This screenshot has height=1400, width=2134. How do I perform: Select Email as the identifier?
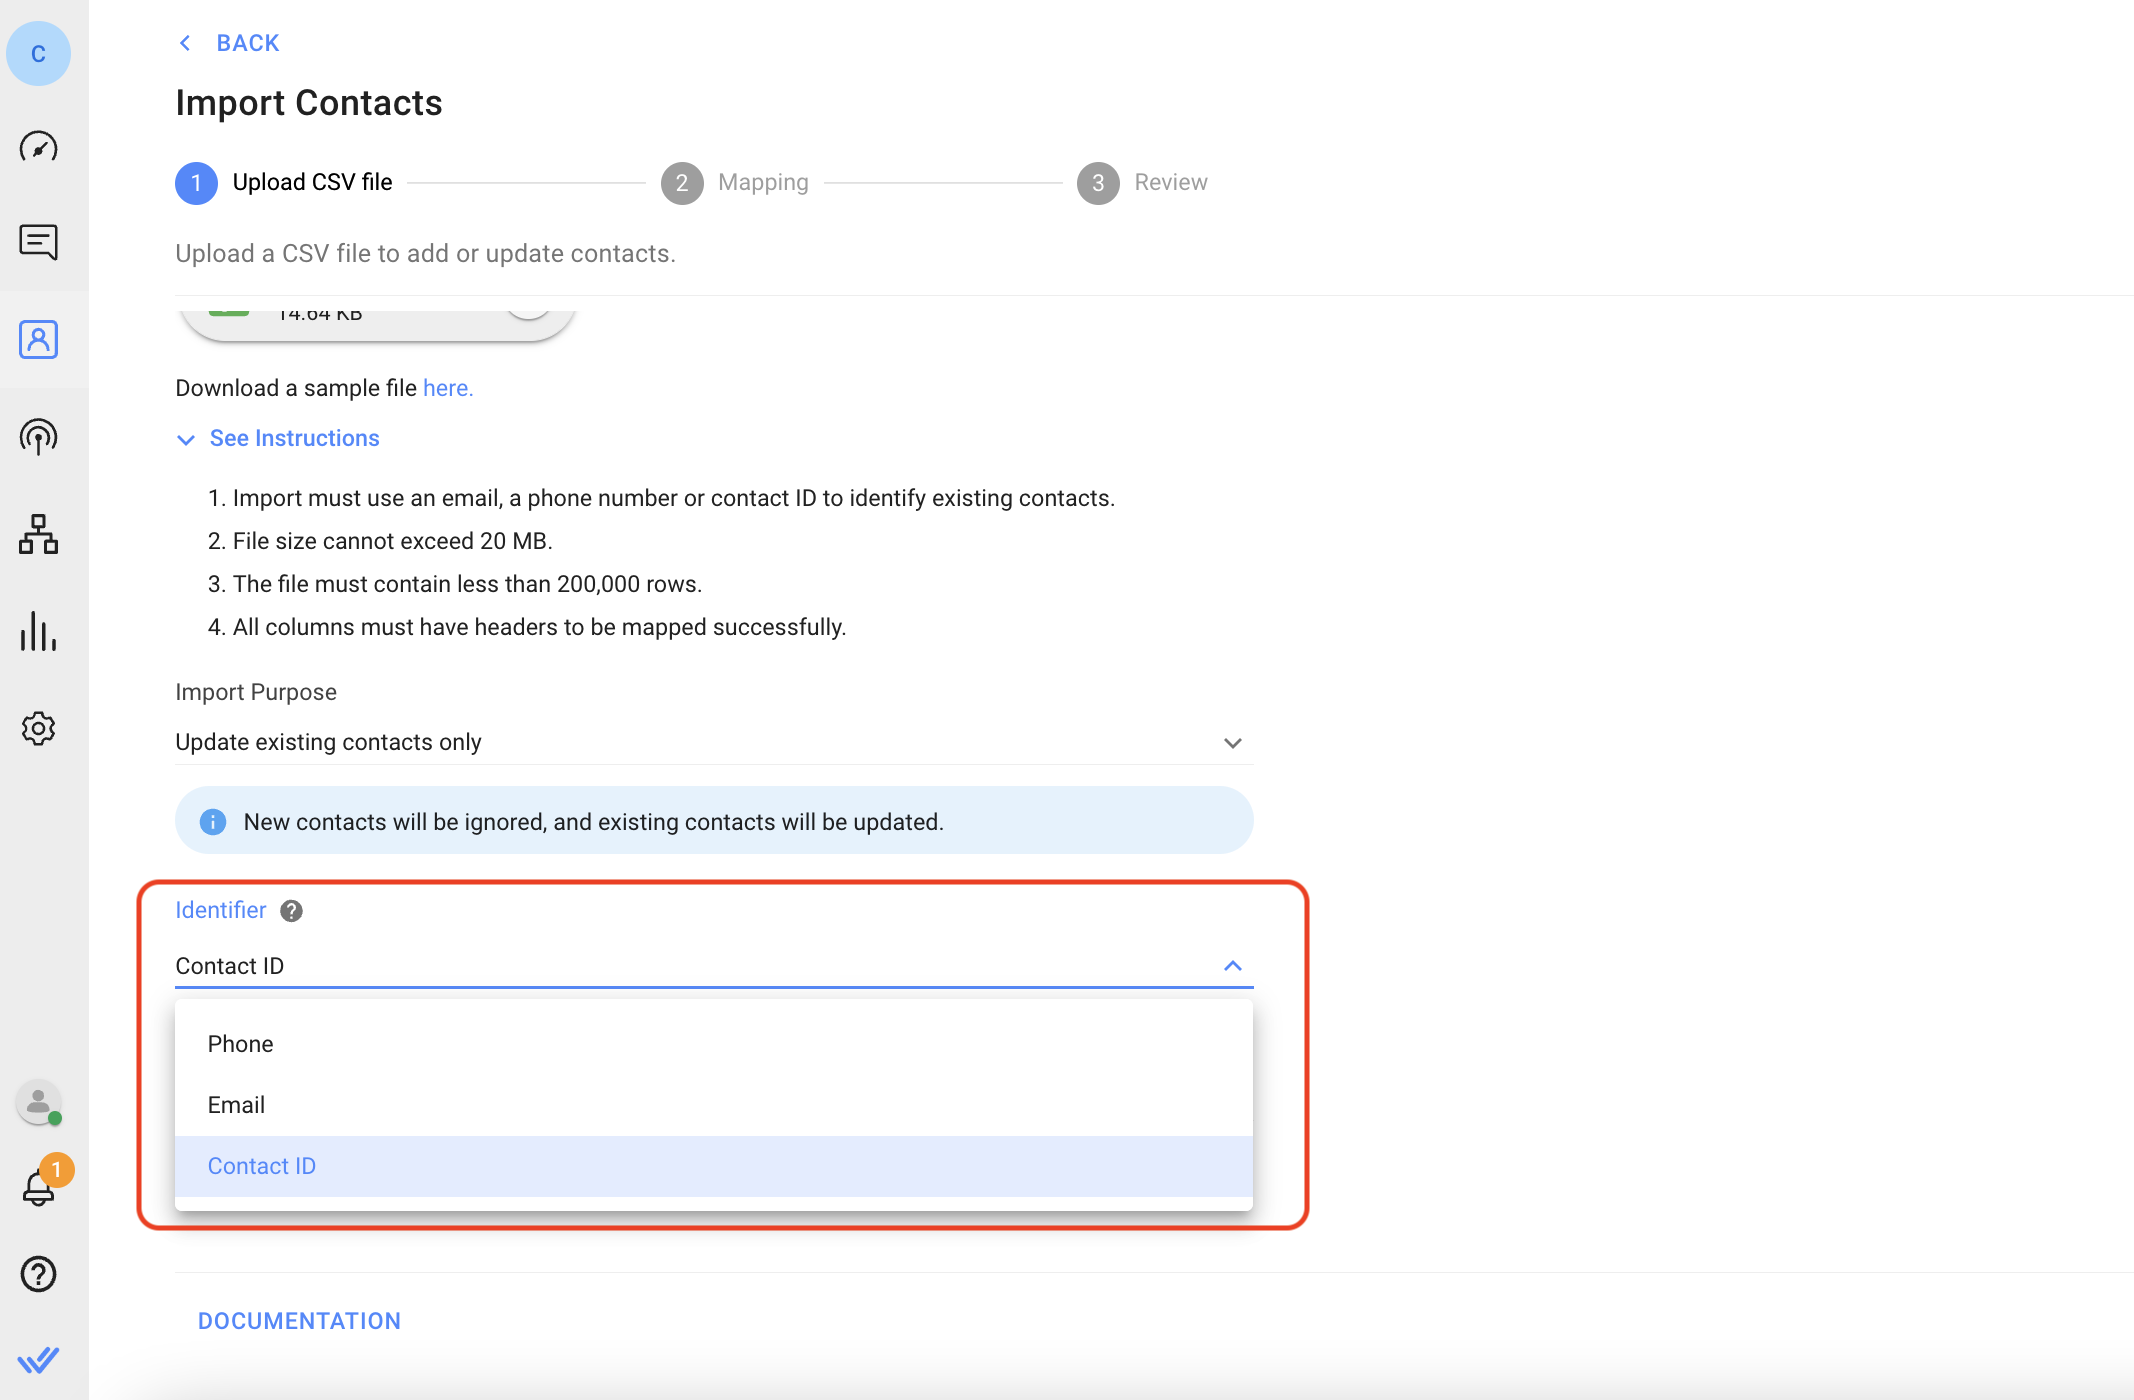(x=236, y=1104)
